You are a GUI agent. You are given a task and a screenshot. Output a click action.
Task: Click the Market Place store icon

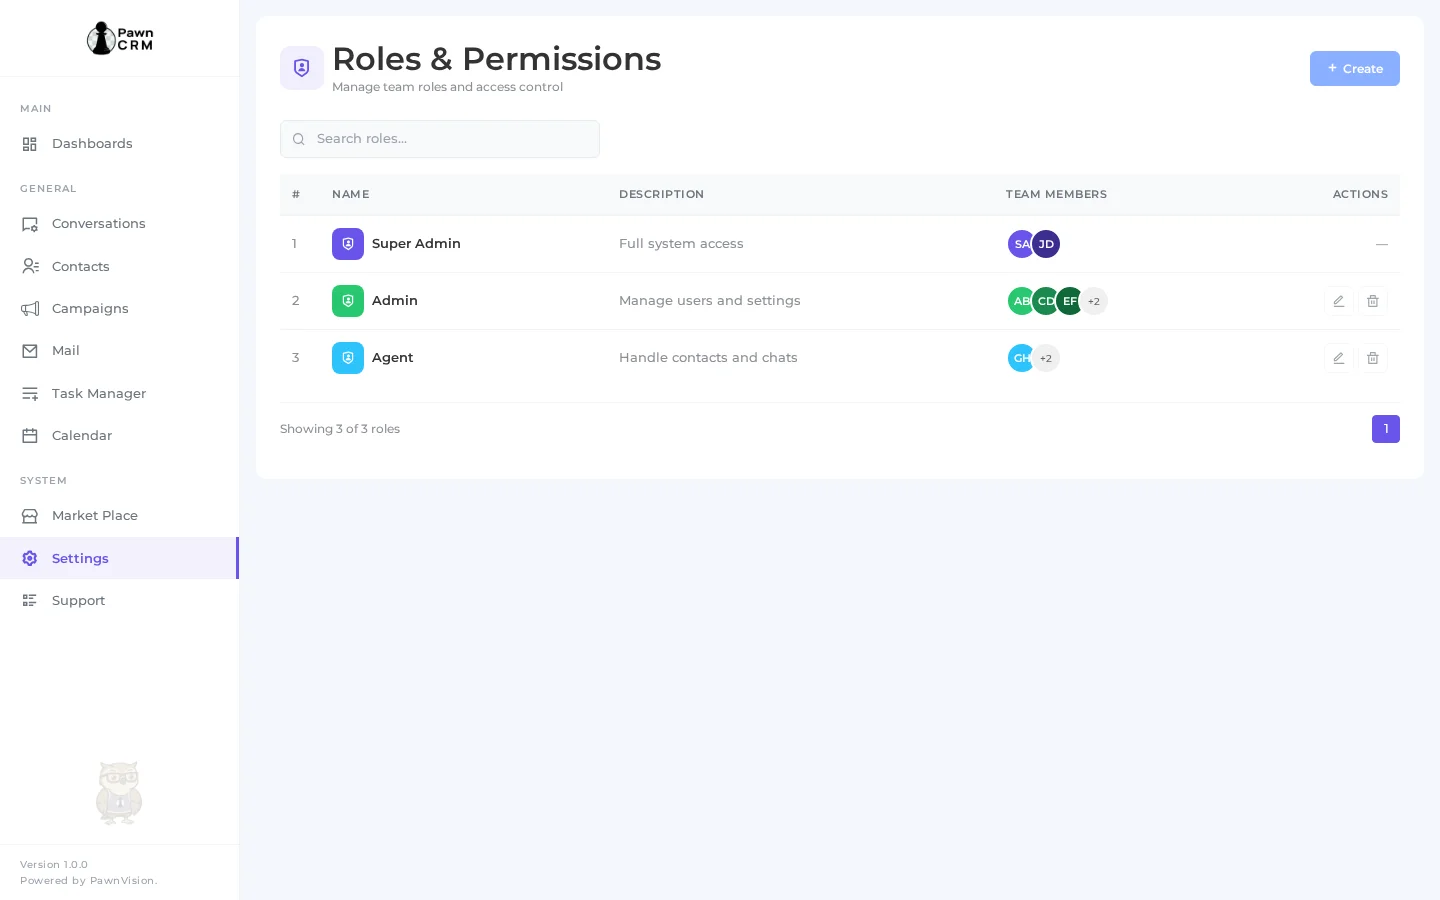click(x=30, y=516)
